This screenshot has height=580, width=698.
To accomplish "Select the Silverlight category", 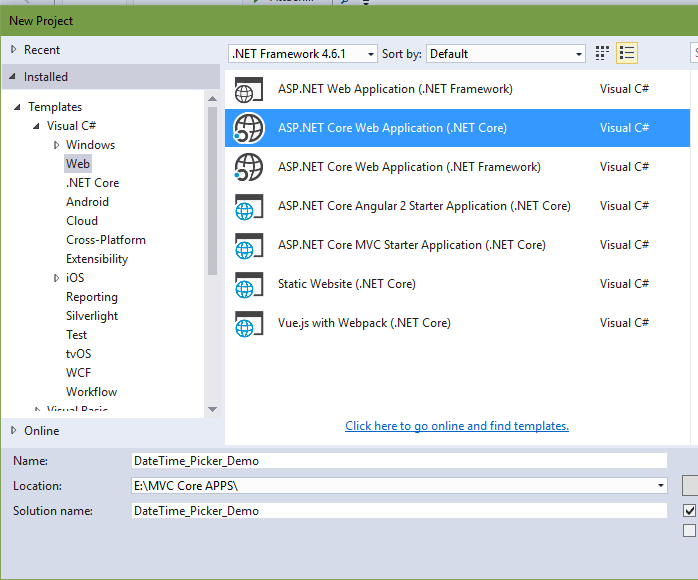I will [92, 316].
